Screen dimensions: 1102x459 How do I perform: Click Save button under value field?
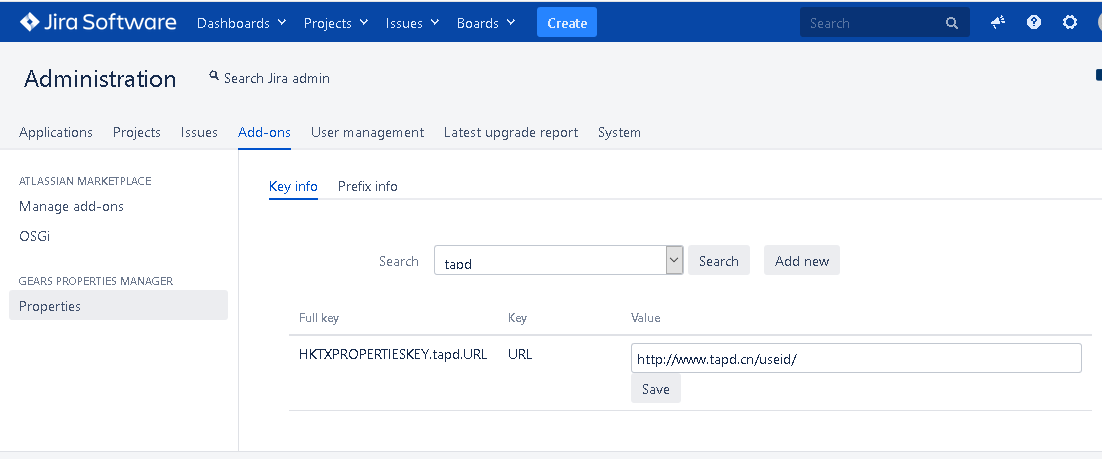coord(656,389)
